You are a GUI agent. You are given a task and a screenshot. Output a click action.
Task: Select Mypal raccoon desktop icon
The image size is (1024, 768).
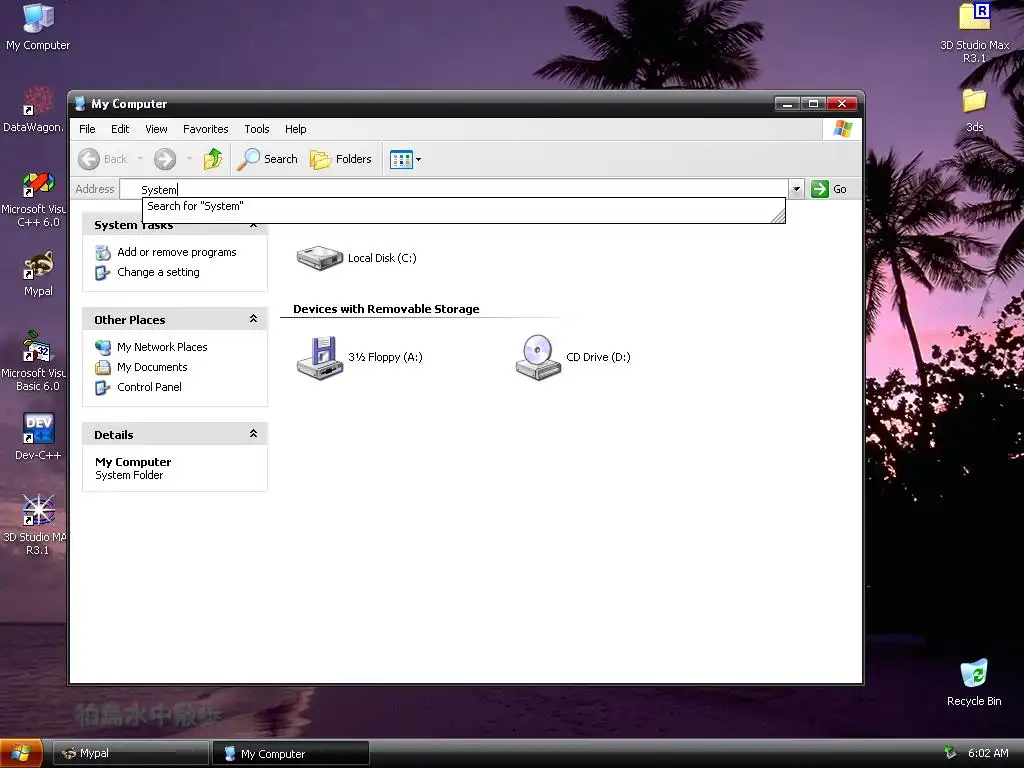[x=38, y=274]
